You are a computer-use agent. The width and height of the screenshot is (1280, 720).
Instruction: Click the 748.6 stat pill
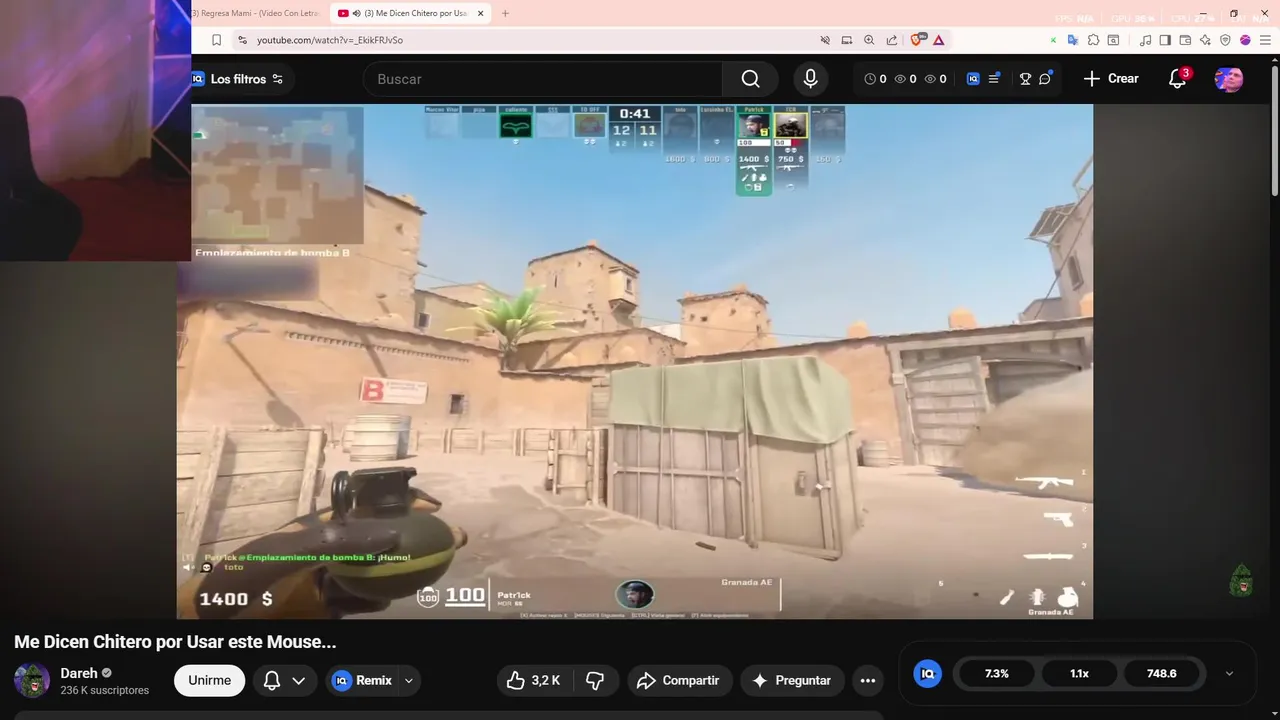coord(1161,674)
